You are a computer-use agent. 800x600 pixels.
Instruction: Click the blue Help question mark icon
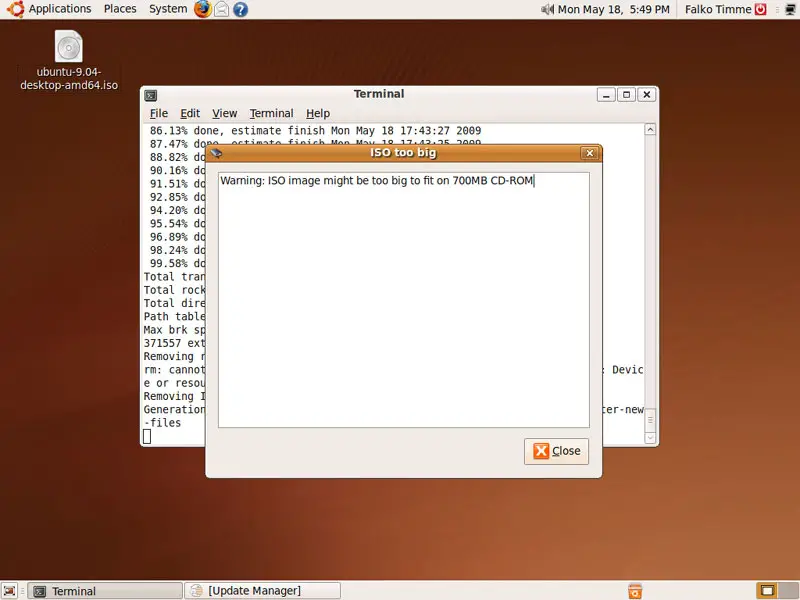[241, 9]
